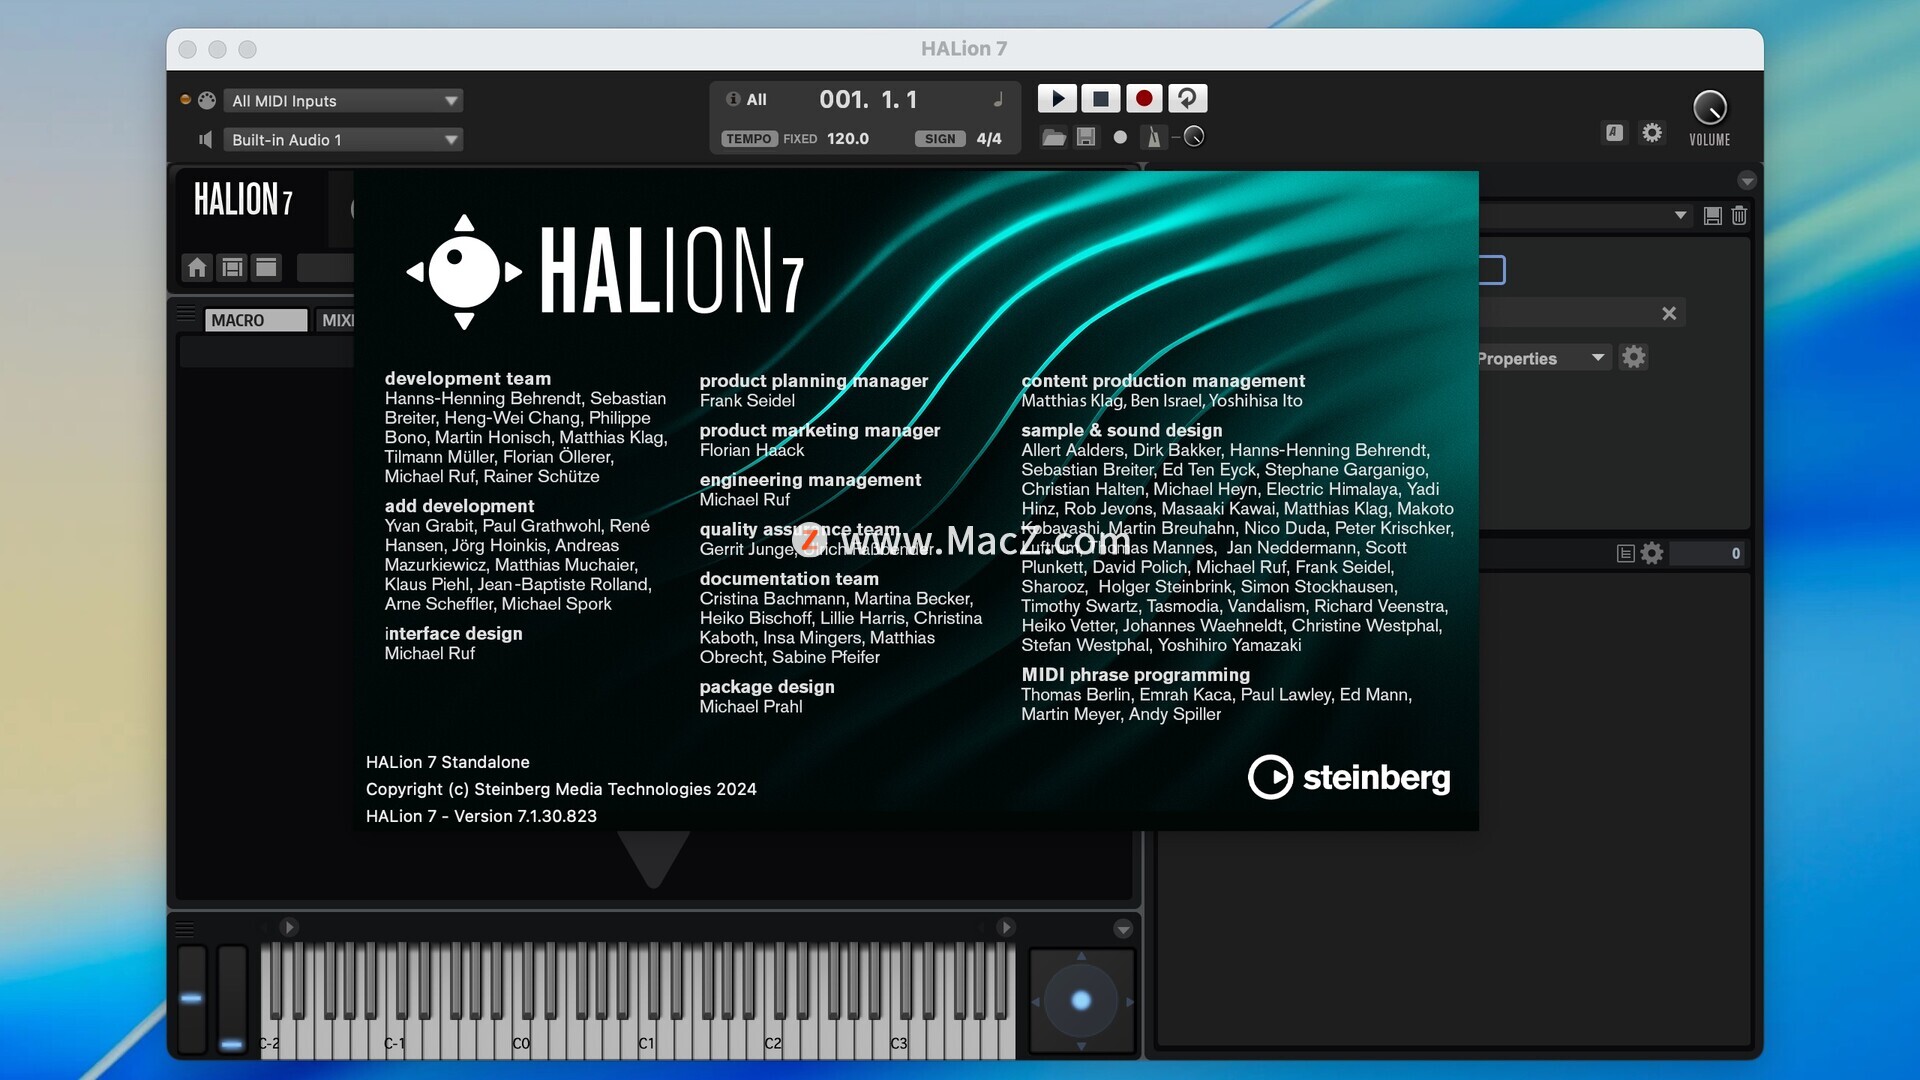
Task: Click the info icon beside All
Action: (x=733, y=99)
